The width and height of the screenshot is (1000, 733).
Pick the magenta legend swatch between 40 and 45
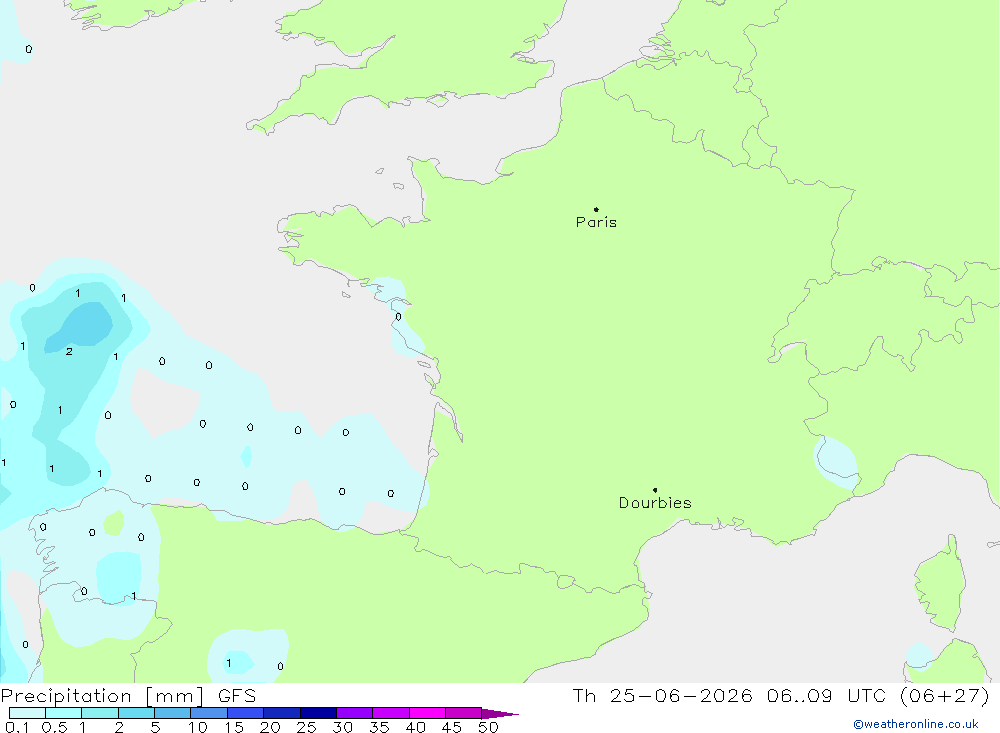(427, 713)
